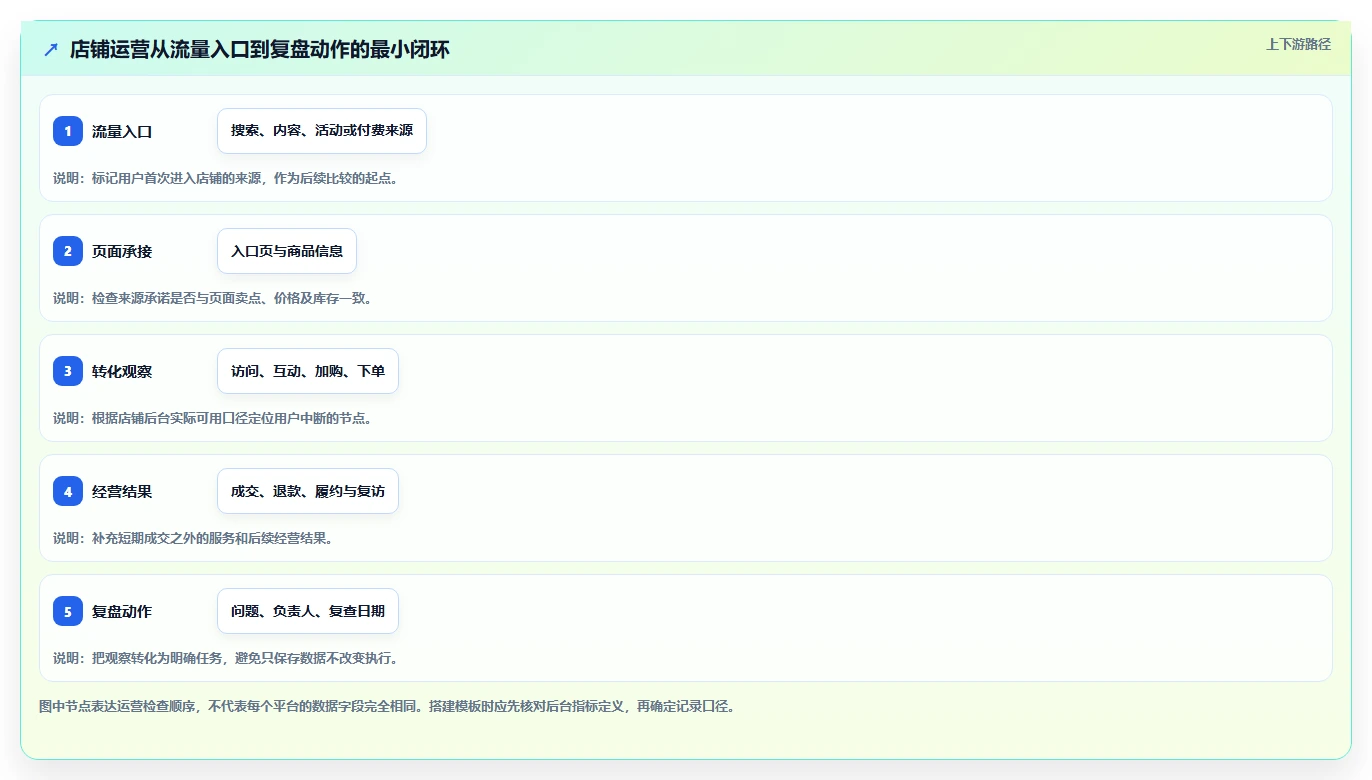Select the 问题、负责人、复查日期 chip
This screenshot has width=1372, height=780.
308,611
